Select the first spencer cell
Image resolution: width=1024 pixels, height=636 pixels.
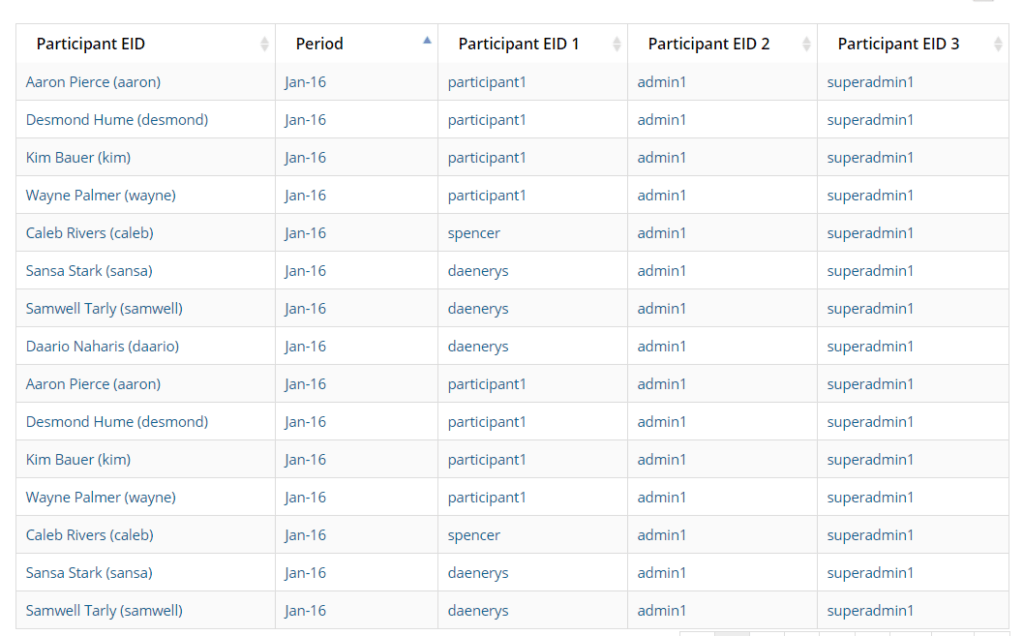[474, 233]
